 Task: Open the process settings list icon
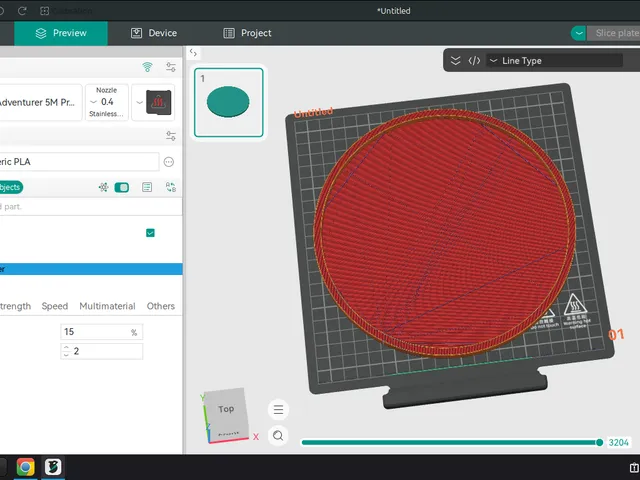[147, 187]
